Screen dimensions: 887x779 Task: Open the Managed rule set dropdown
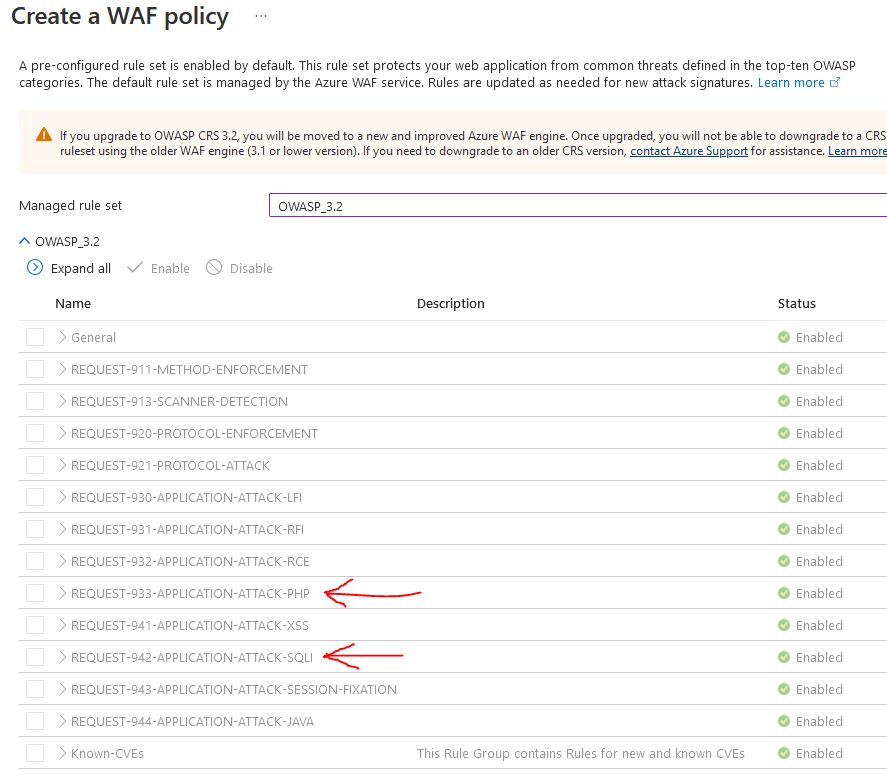coord(577,205)
